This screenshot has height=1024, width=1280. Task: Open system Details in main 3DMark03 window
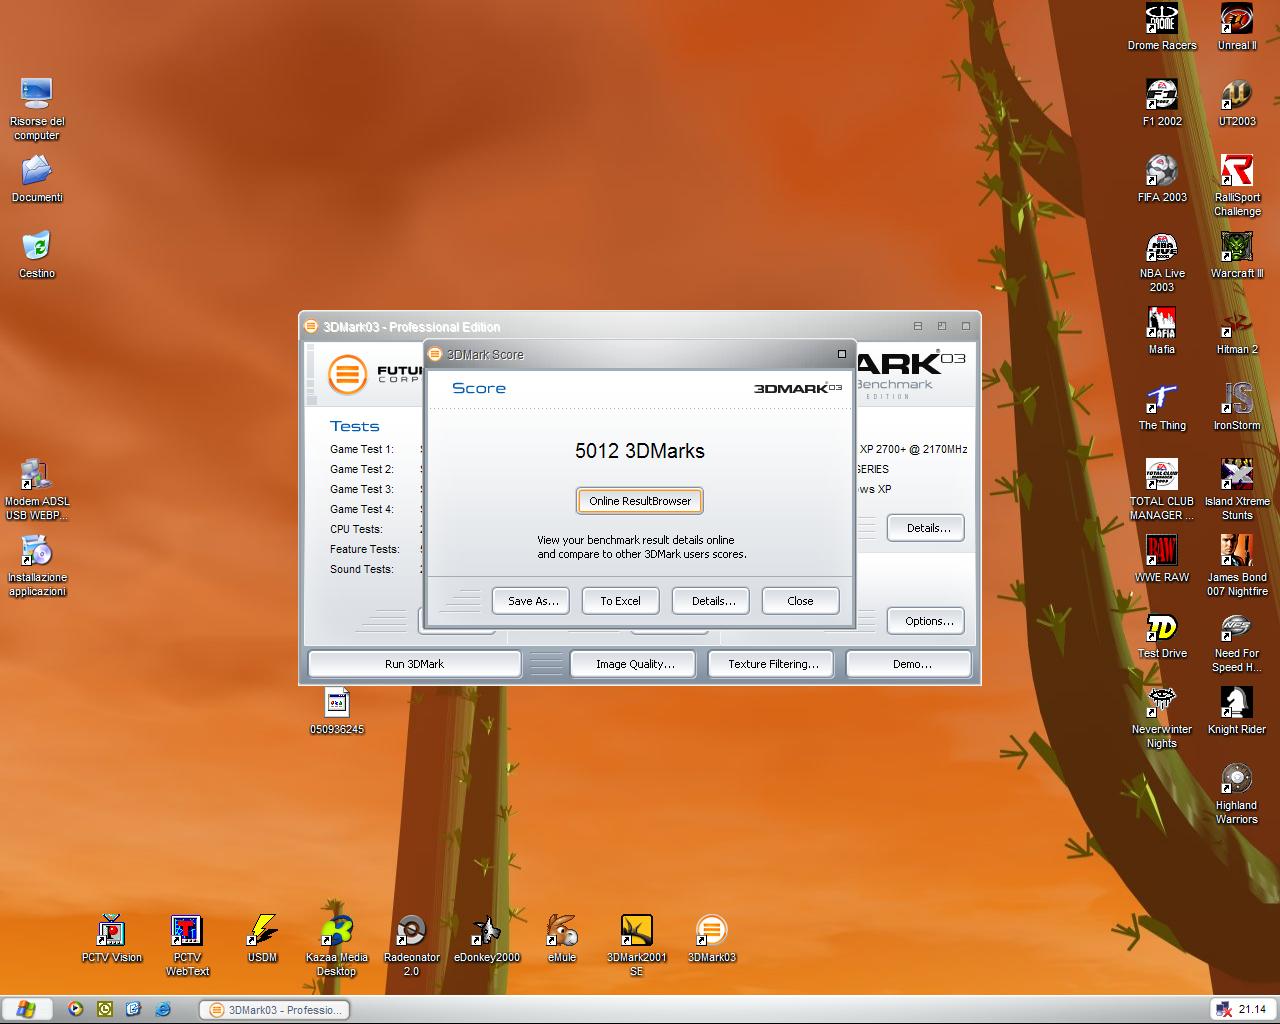[928, 528]
